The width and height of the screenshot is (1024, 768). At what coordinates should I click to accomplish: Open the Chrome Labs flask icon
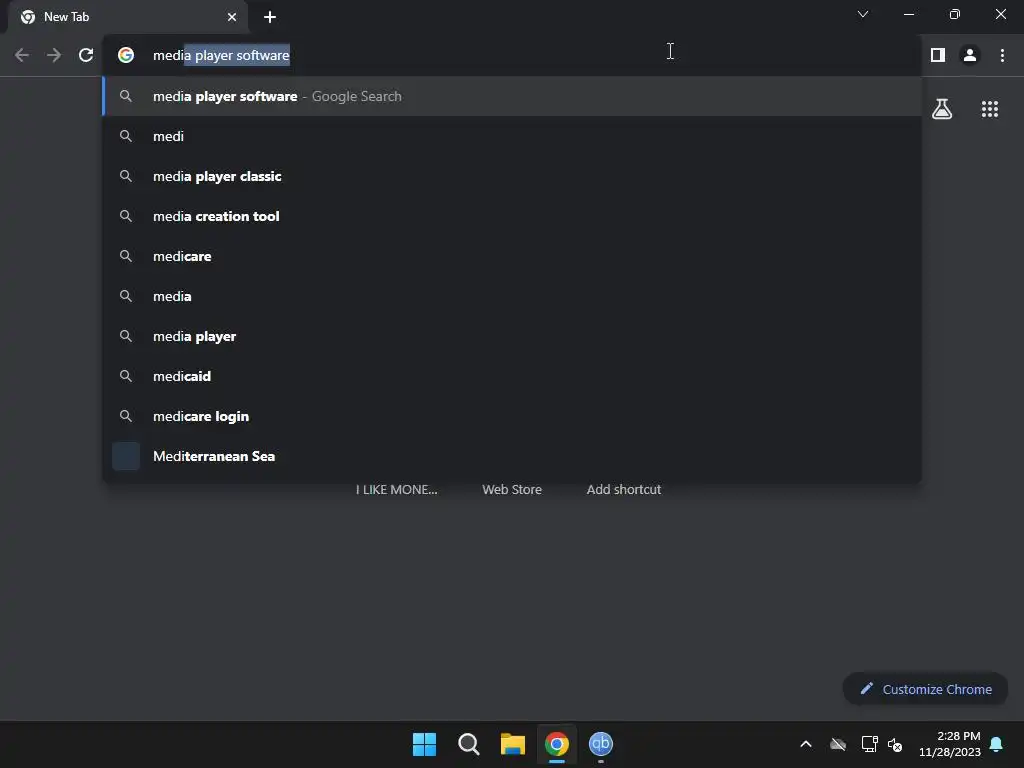click(x=942, y=109)
